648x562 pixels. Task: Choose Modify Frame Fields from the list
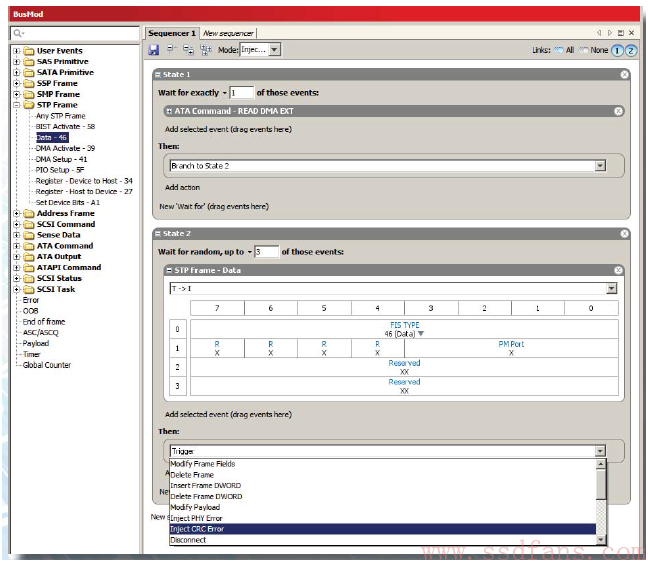[383, 464]
